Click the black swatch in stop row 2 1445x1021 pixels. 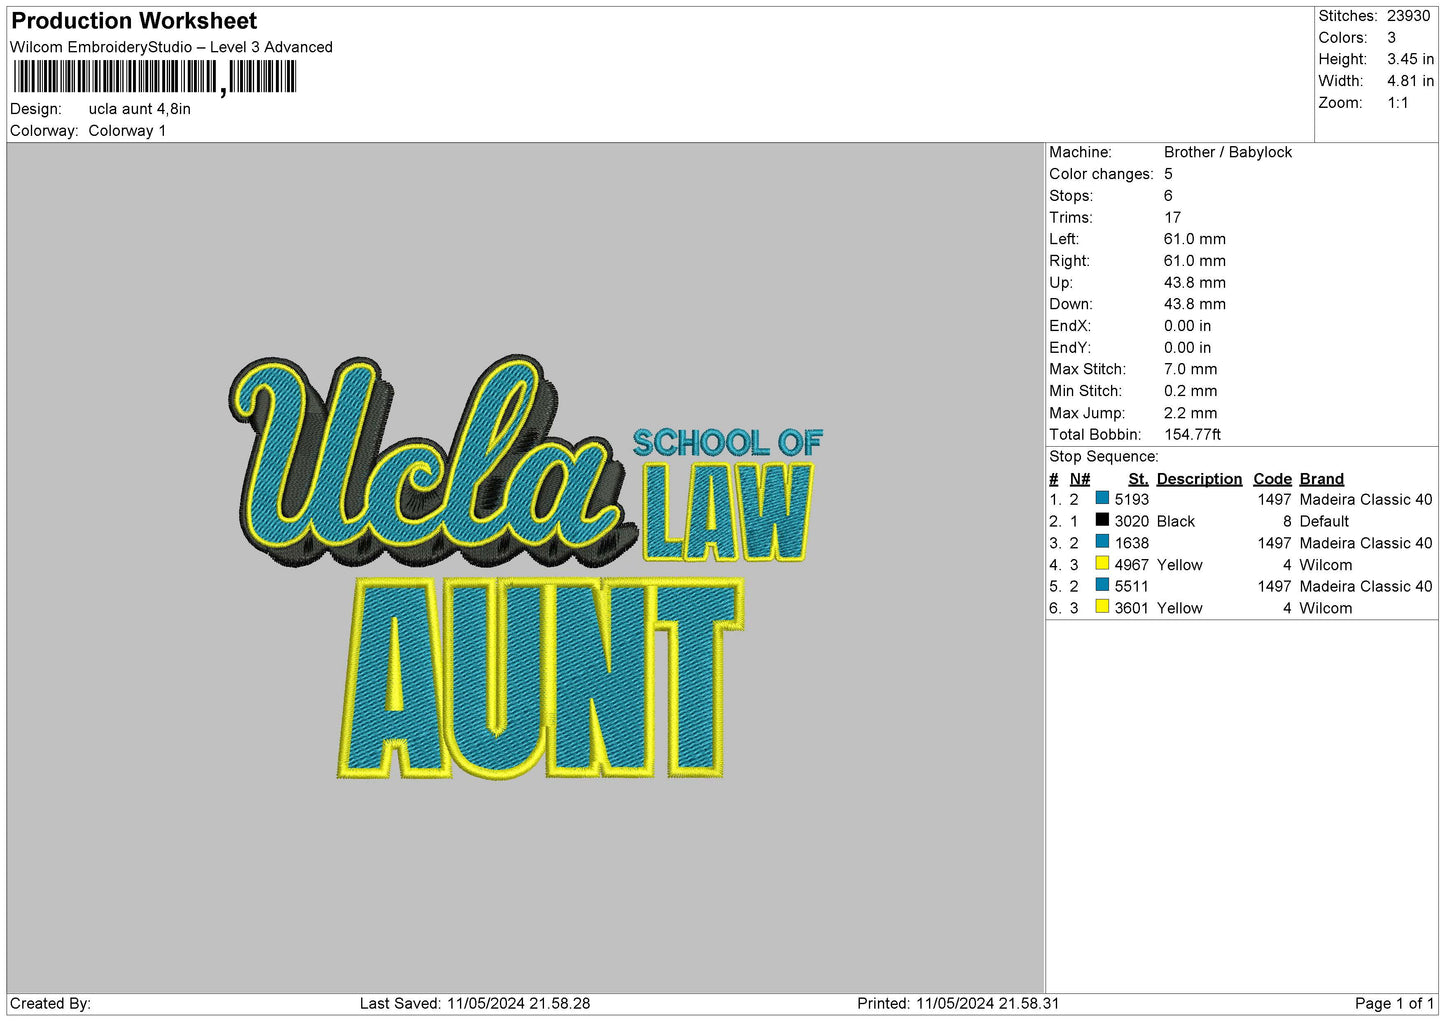click(1102, 520)
